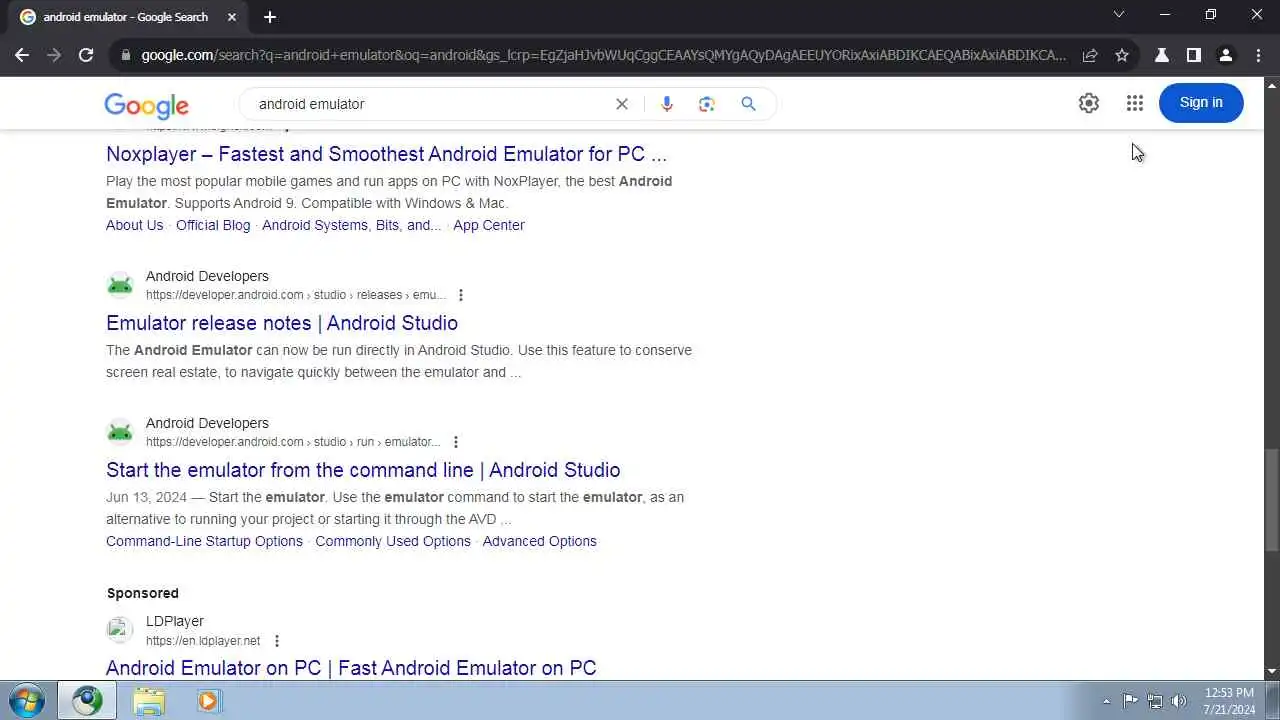Bookmark this page with star icon

(x=1122, y=55)
